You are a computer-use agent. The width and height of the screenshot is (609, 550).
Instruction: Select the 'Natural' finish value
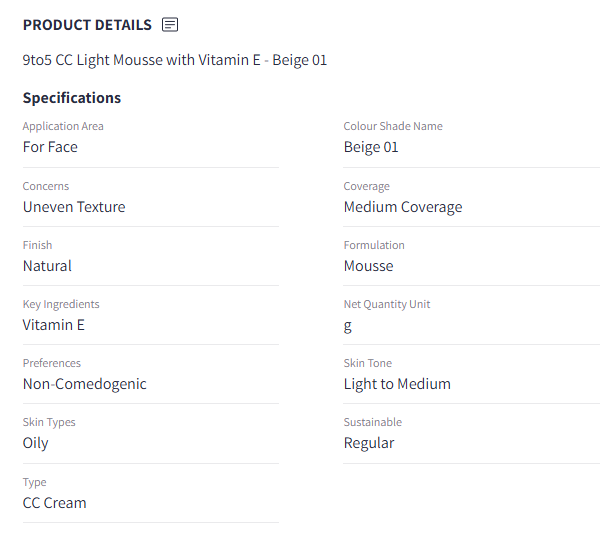[x=47, y=266]
